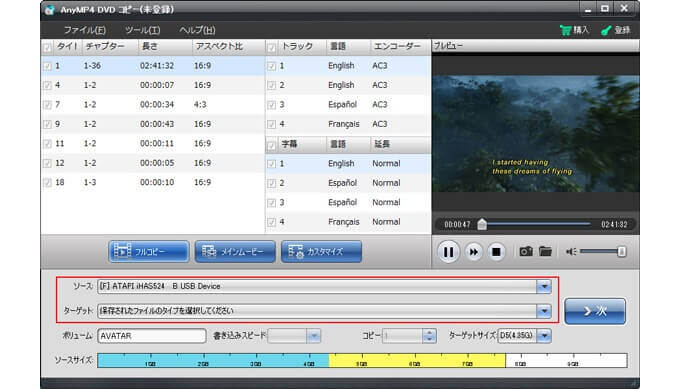Click the source size bar yellow segment

click(x=417, y=360)
